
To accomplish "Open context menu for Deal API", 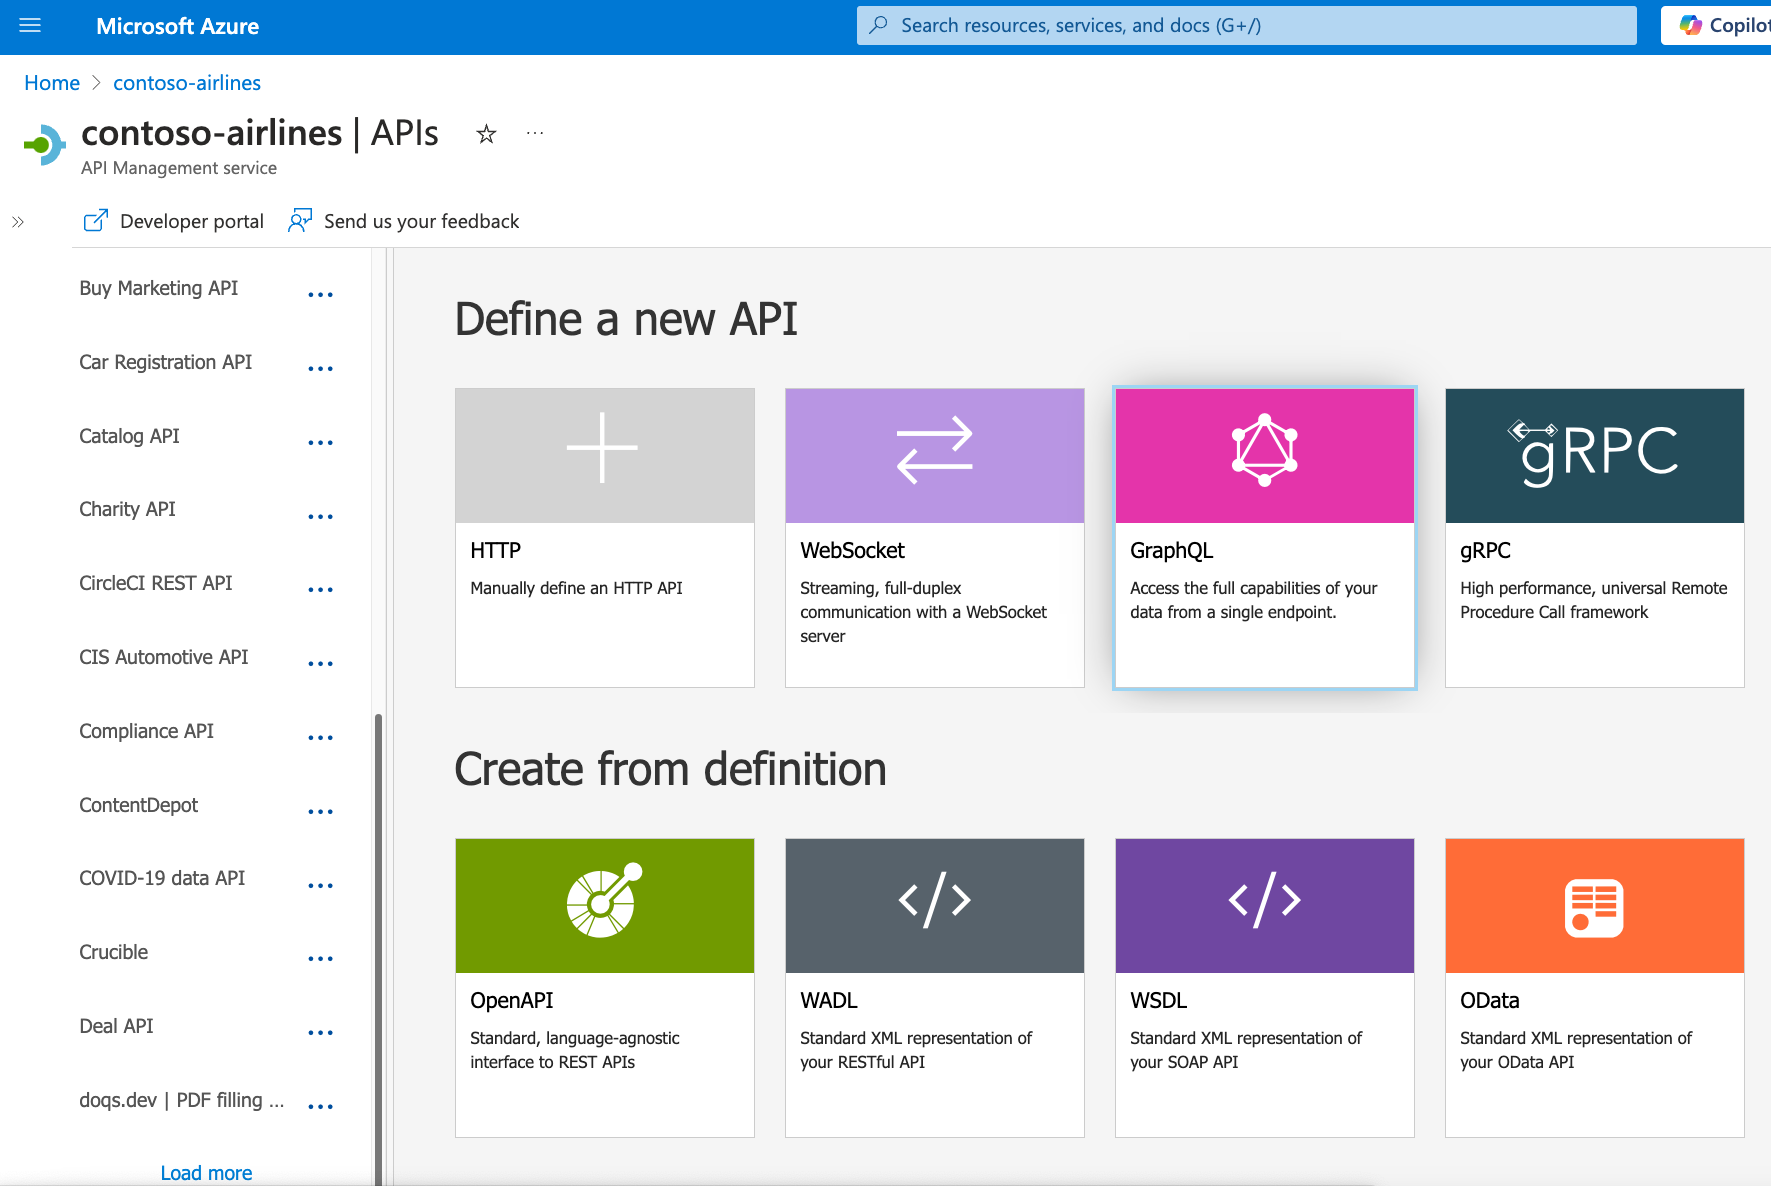I will pos(320,1033).
